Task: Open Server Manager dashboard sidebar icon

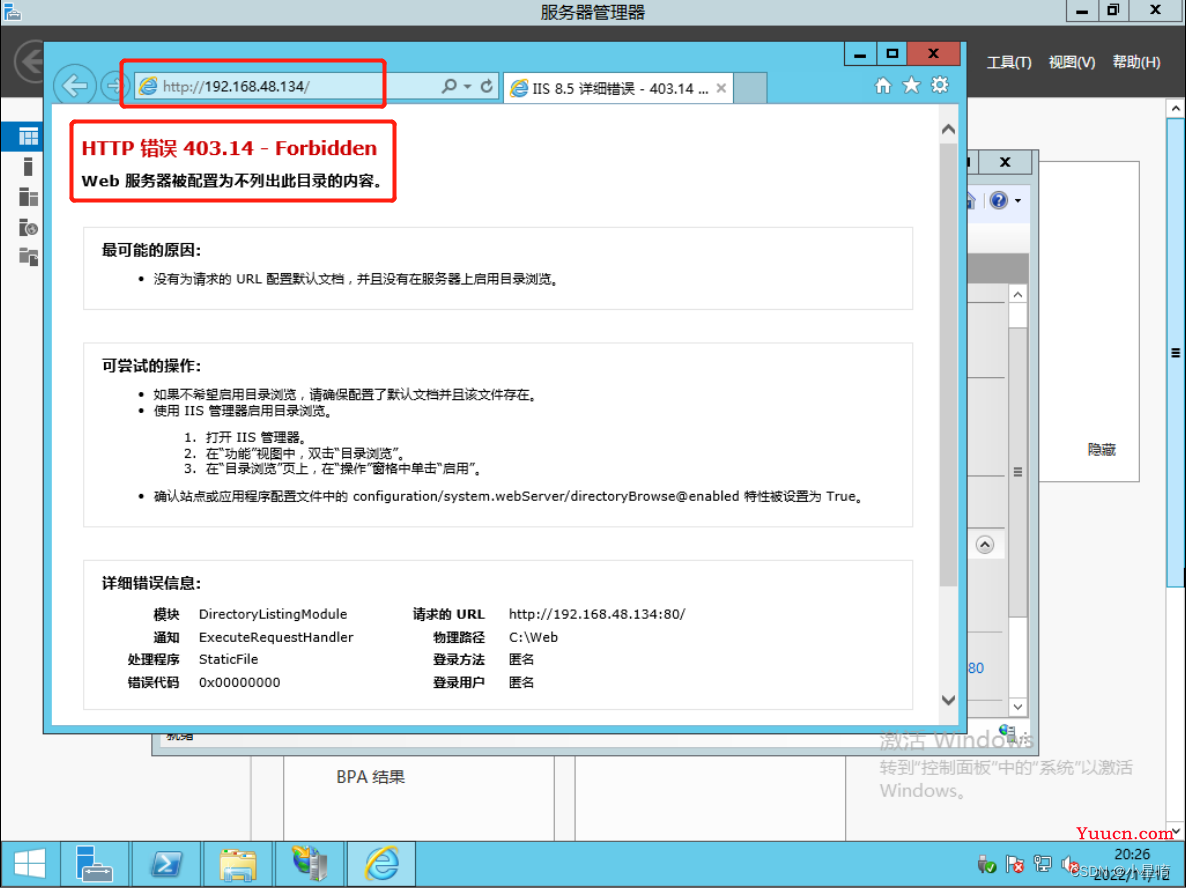Action: (28, 137)
